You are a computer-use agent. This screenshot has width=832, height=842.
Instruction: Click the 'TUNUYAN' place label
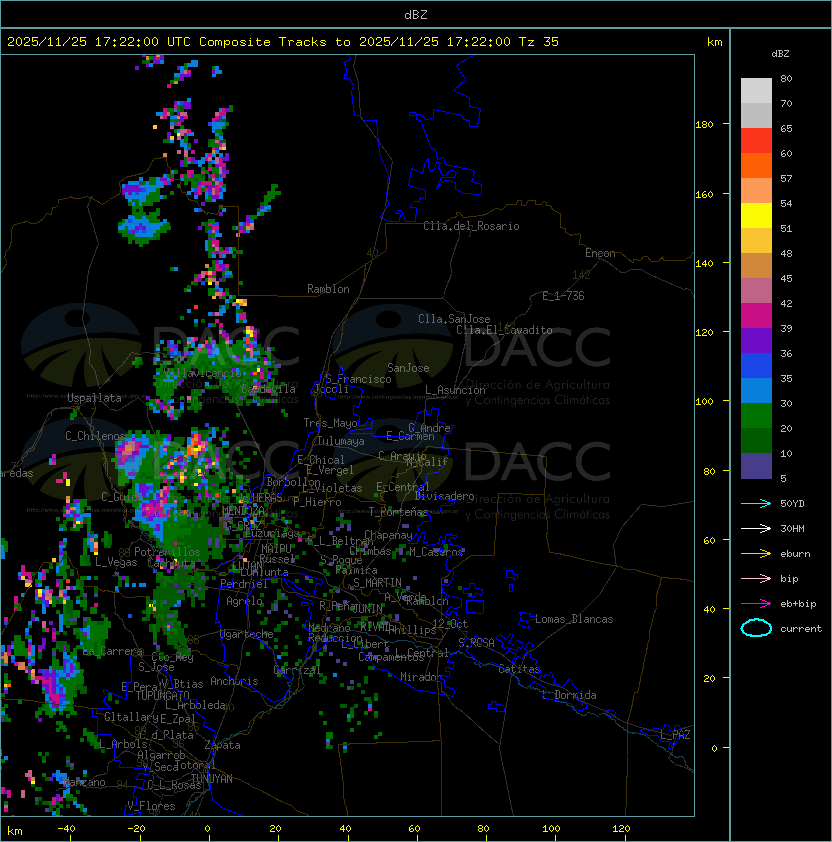[x=212, y=779]
